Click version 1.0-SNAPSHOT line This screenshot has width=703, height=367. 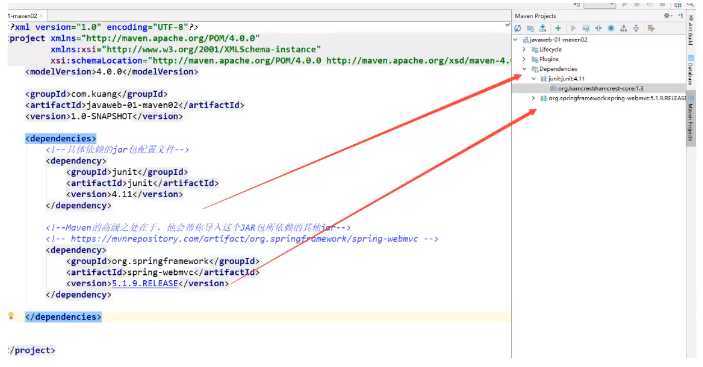click(x=104, y=117)
